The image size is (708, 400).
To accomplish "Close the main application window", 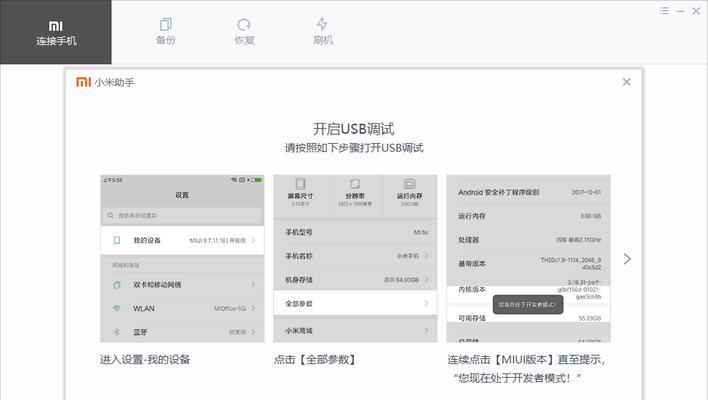I will [696, 11].
